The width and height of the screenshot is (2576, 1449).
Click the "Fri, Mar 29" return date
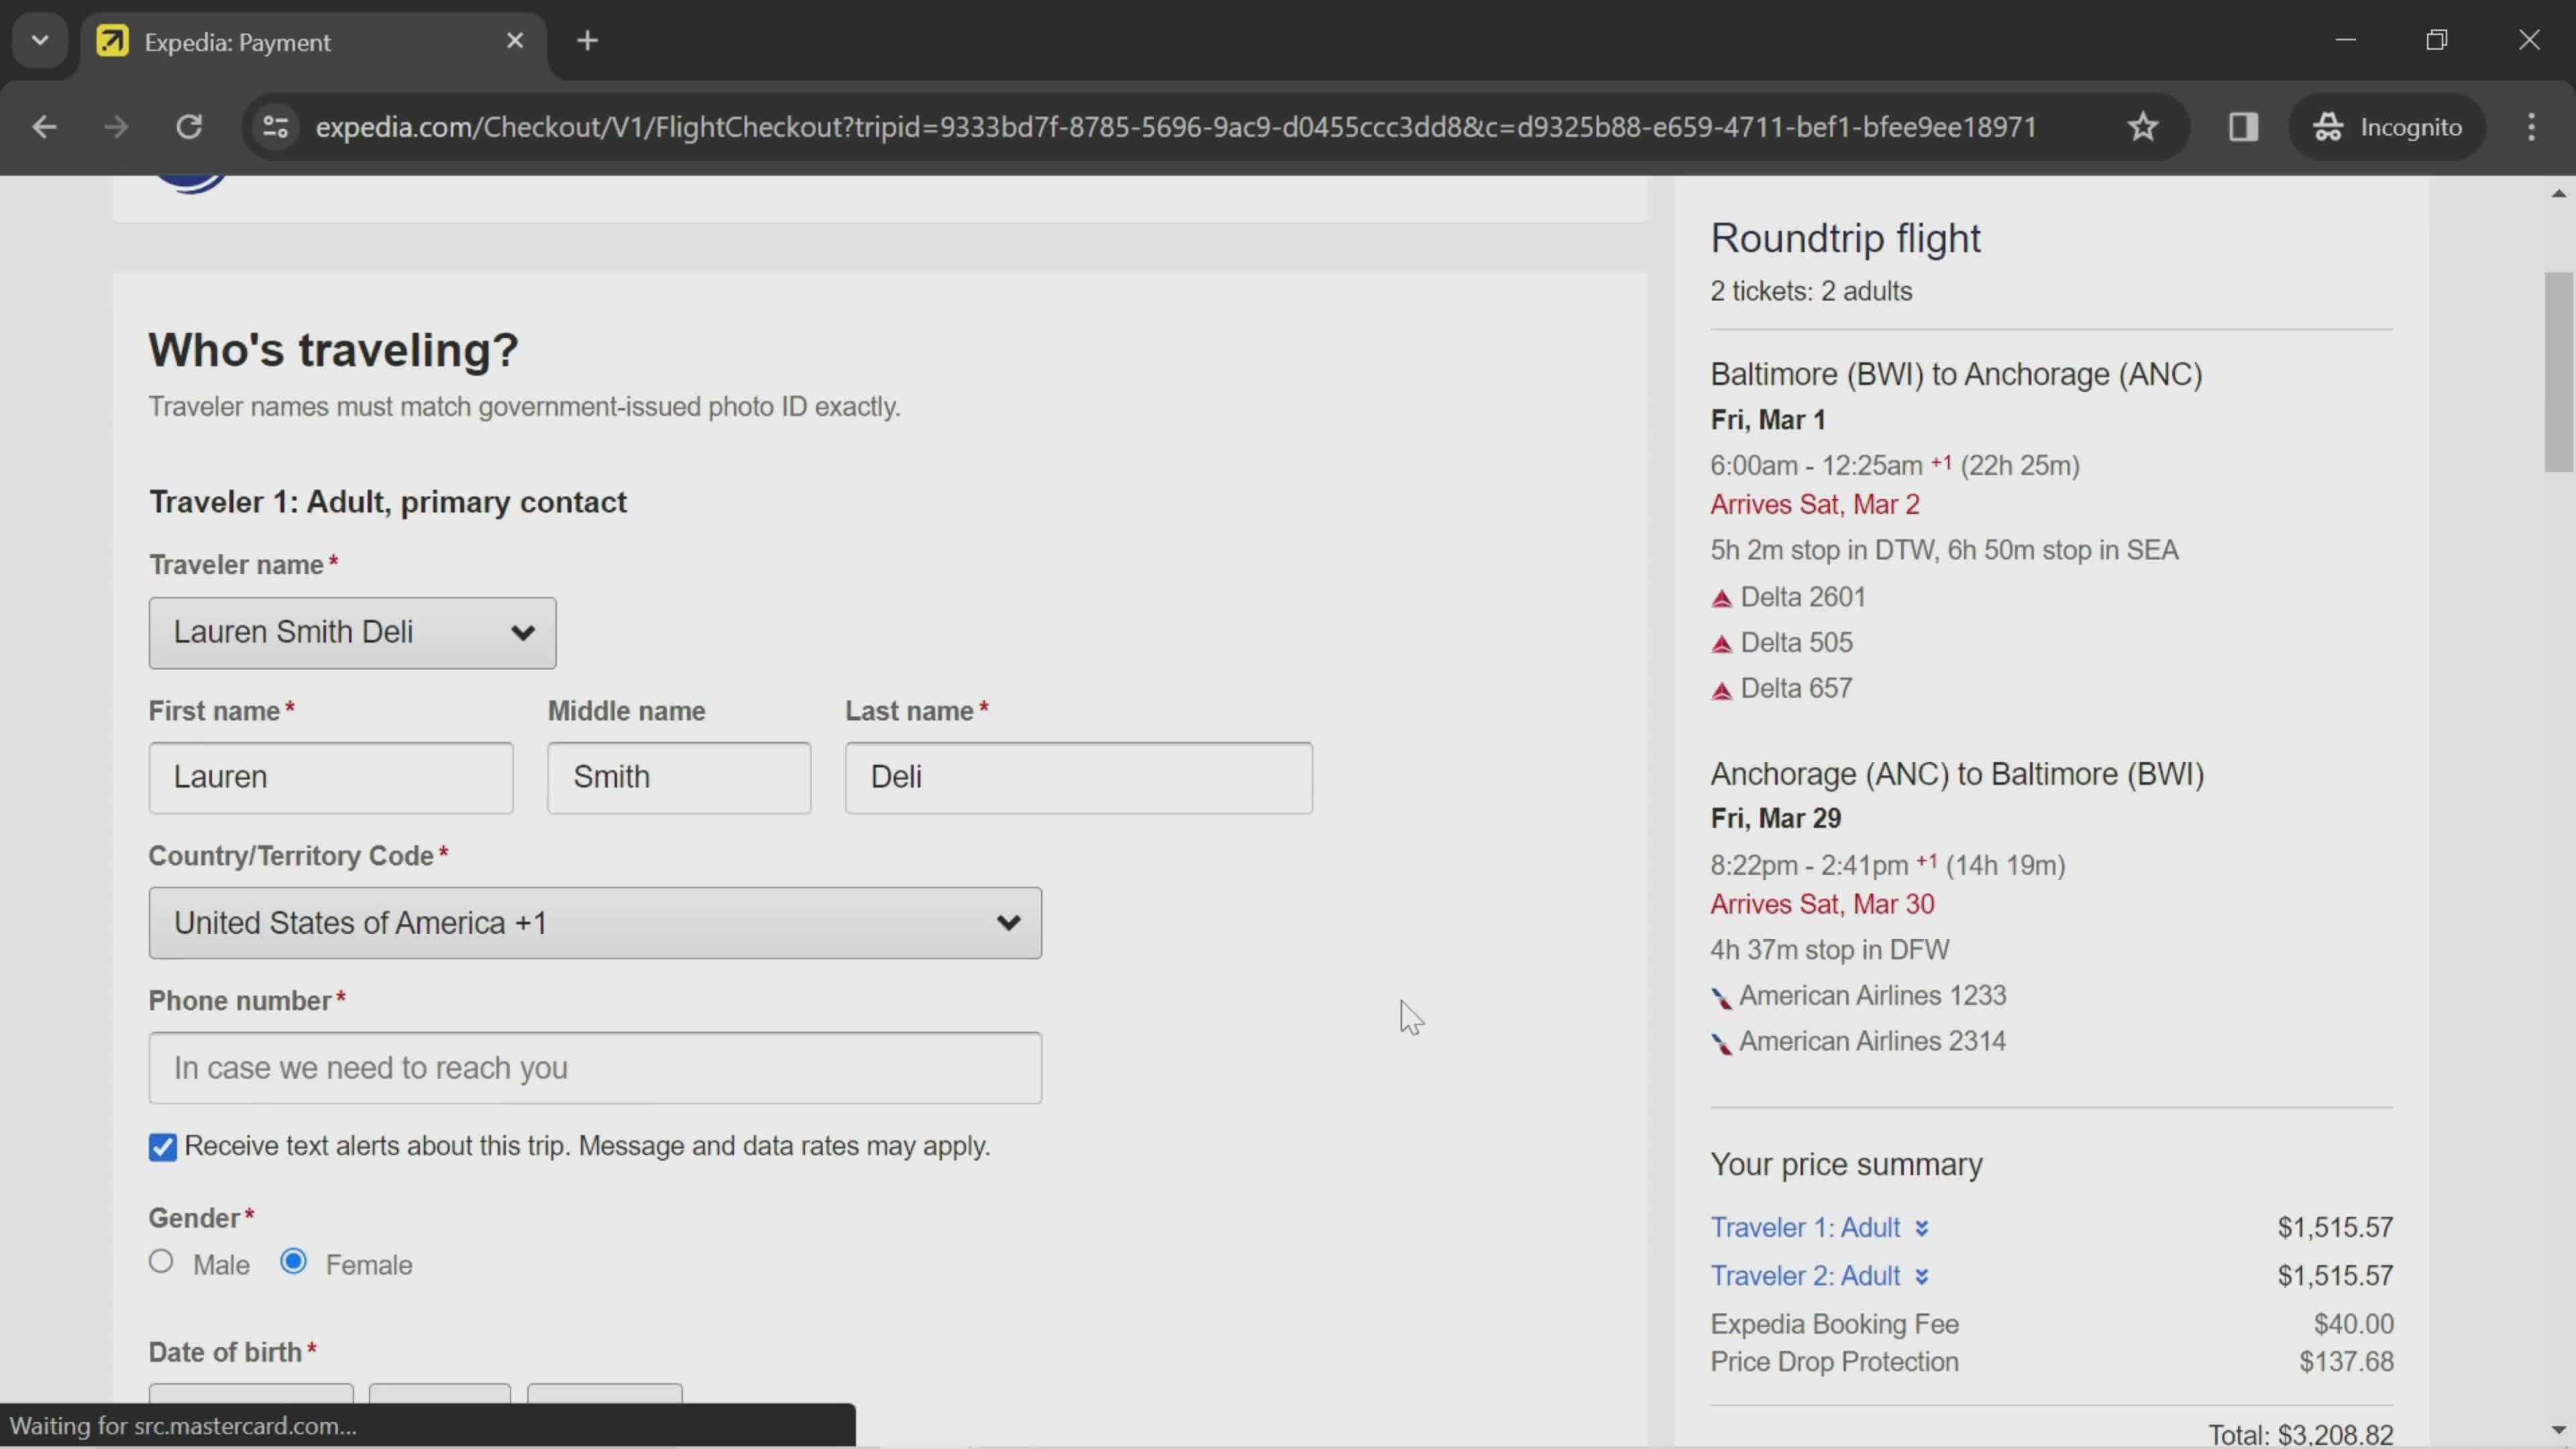click(x=1775, y=819)
